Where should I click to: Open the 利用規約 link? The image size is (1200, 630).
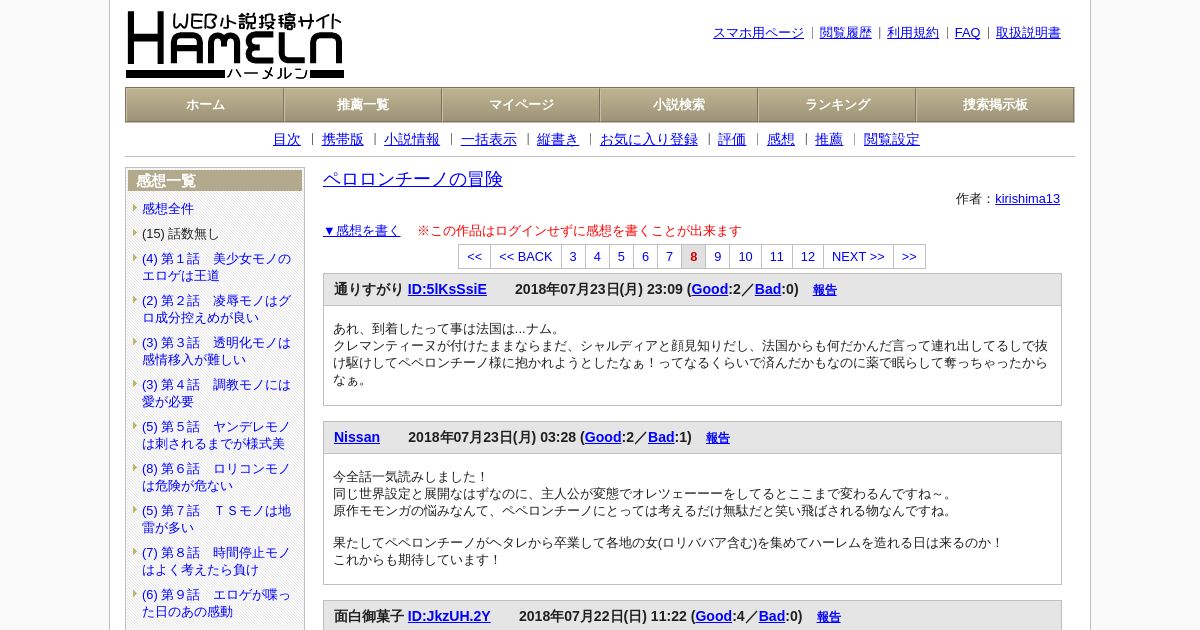click(913, 33)
